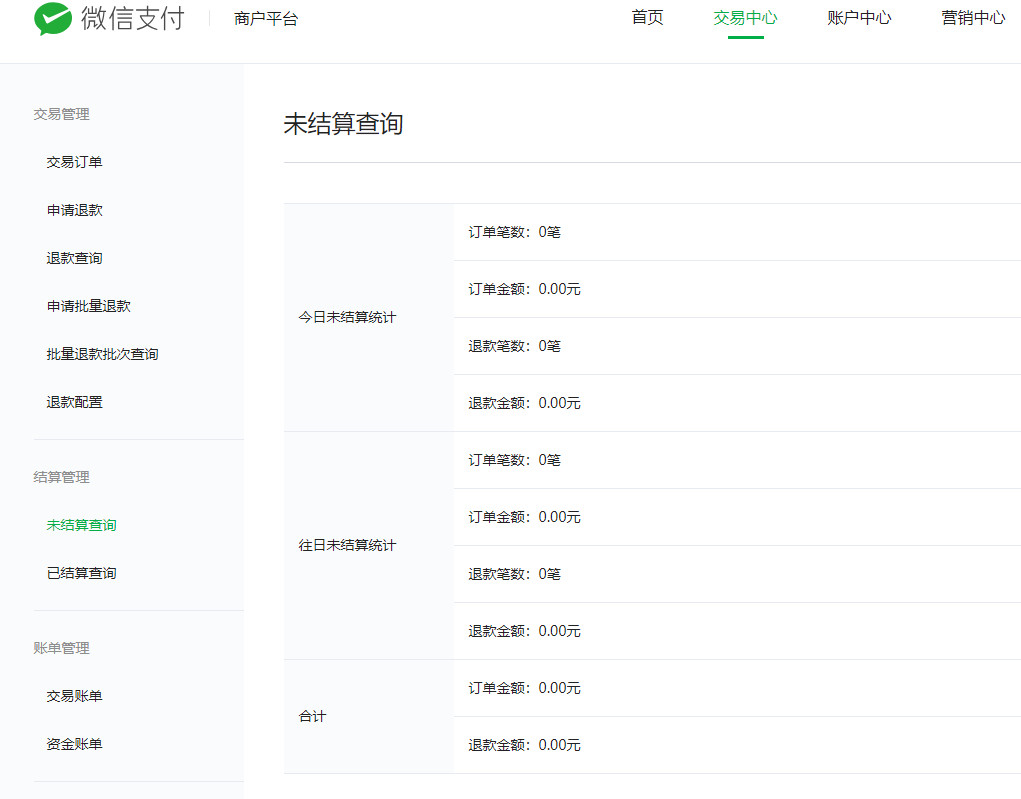Select 未结算查询 in sidebar

click(81, 525)
